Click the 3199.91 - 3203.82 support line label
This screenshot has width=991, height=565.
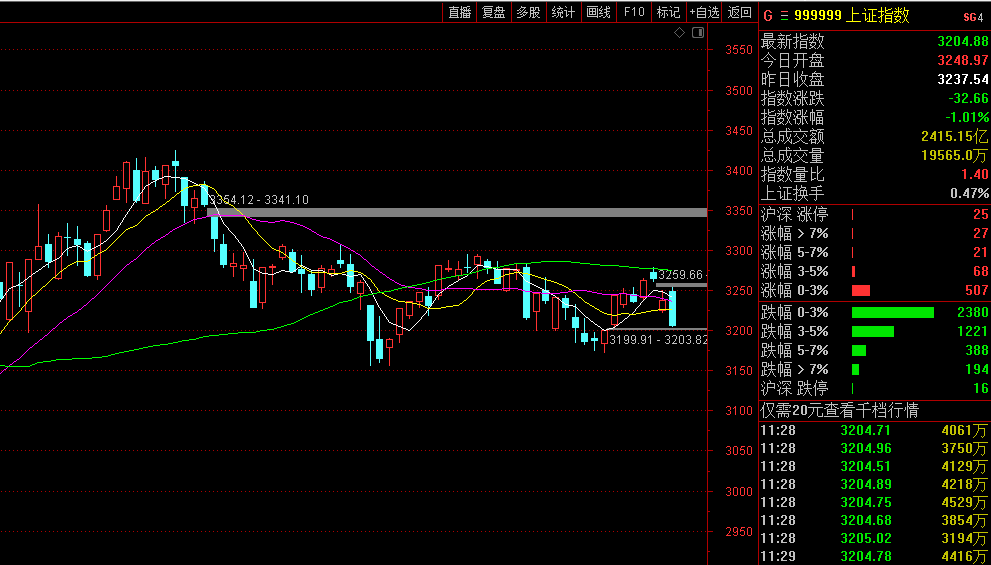[658, 340]
